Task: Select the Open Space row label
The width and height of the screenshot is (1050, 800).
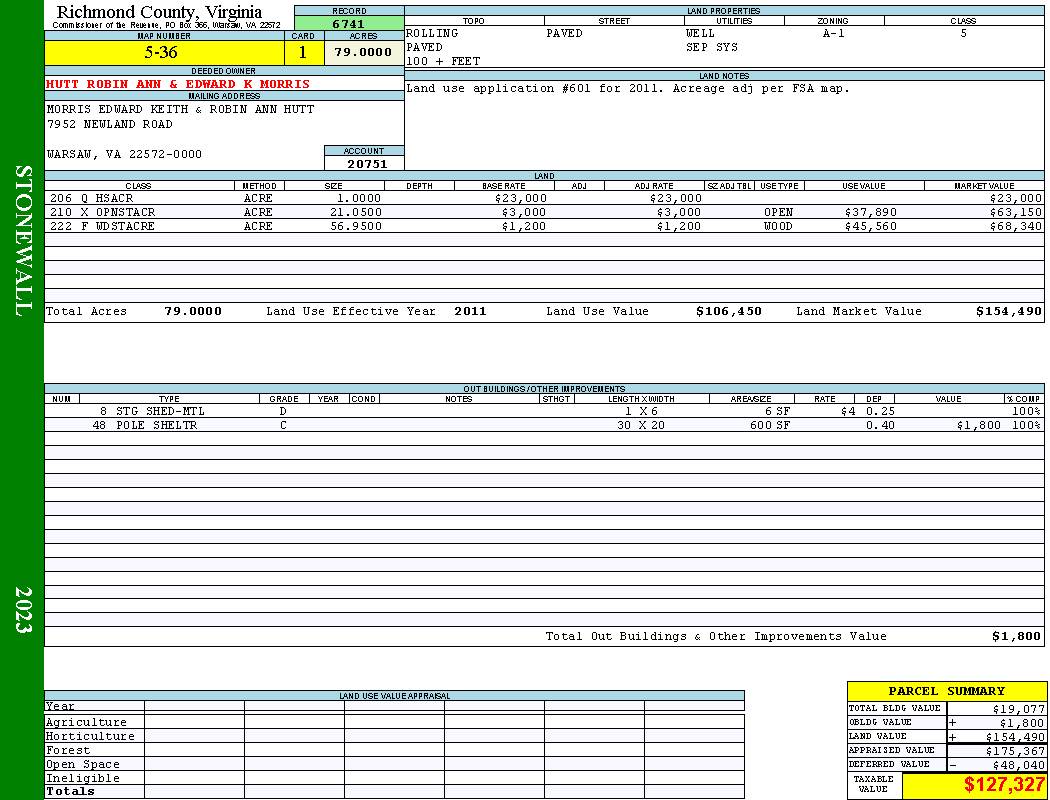Action: click(x=82, y=765)
